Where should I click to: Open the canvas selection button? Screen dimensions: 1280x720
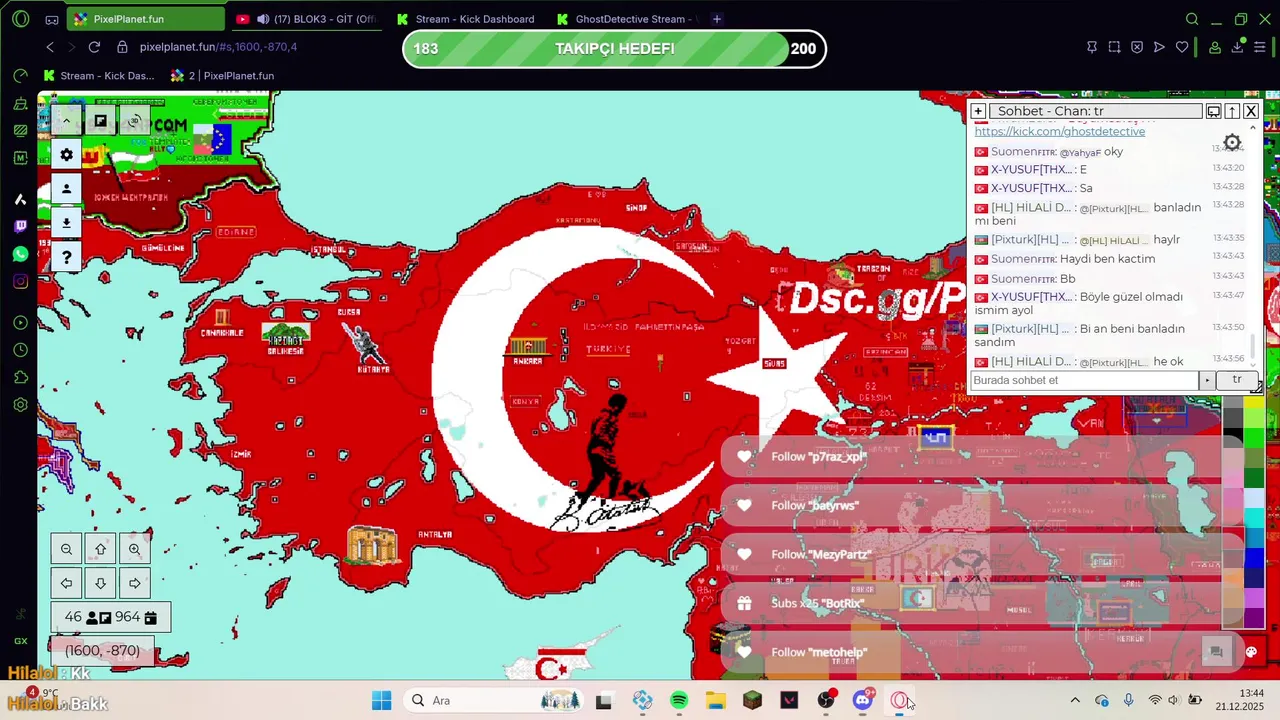pos(100,121)
